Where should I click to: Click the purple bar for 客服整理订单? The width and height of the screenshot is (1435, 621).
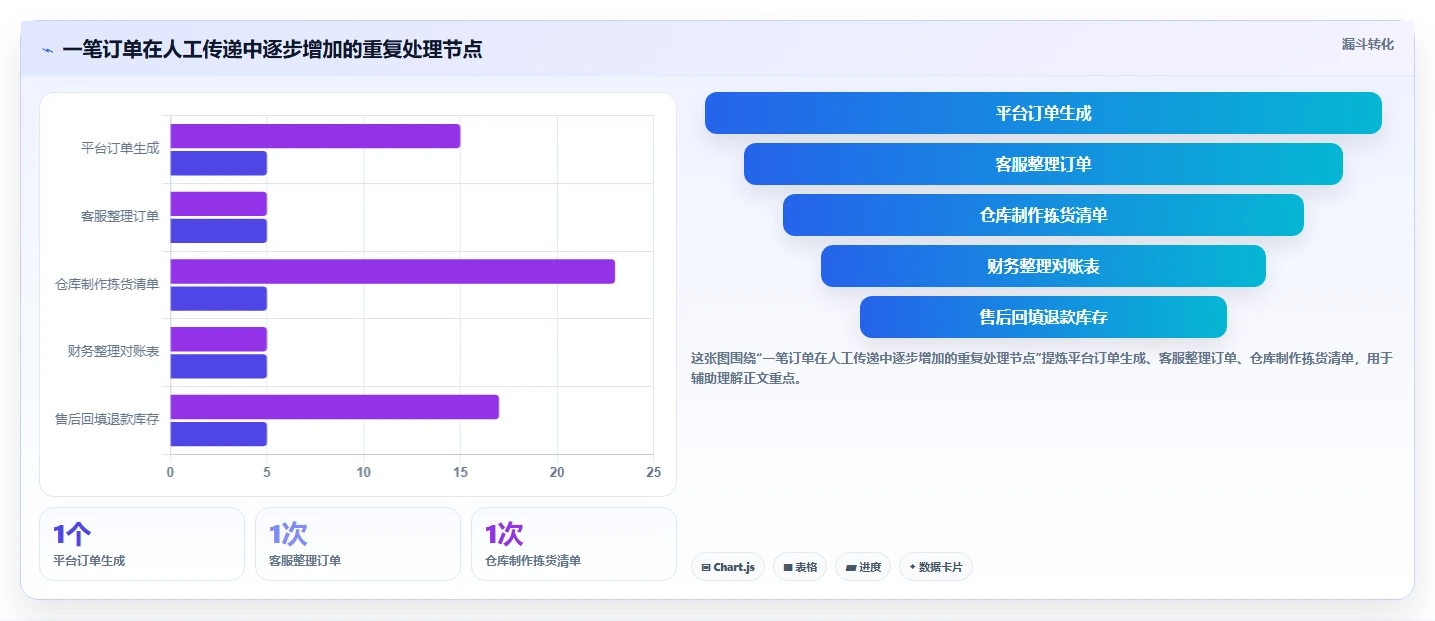tap(218, 204)
